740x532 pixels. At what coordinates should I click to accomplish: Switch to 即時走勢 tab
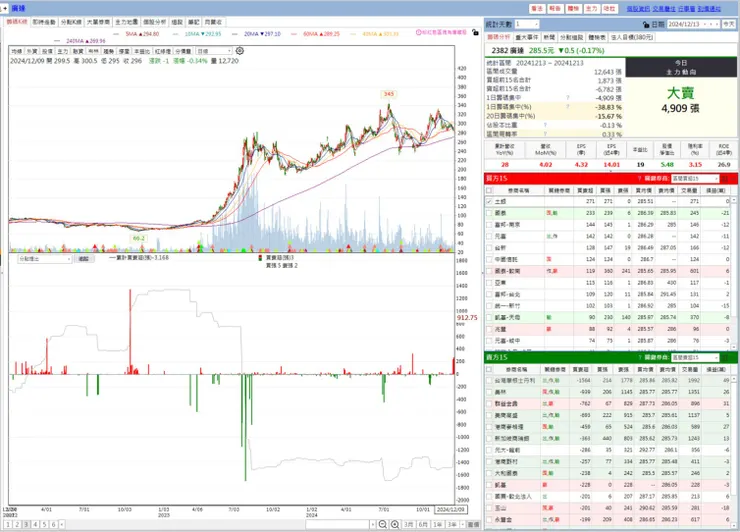(x=44, y=22)
